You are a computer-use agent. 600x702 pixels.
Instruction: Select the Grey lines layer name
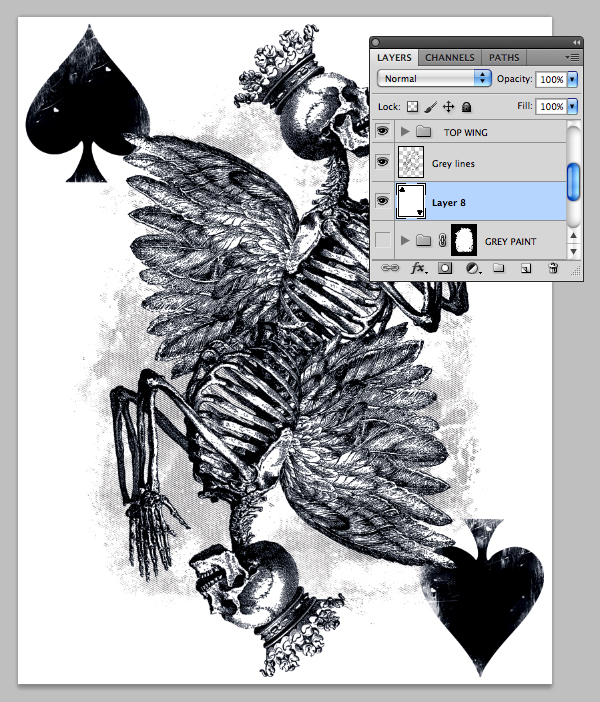click(453, 164)
